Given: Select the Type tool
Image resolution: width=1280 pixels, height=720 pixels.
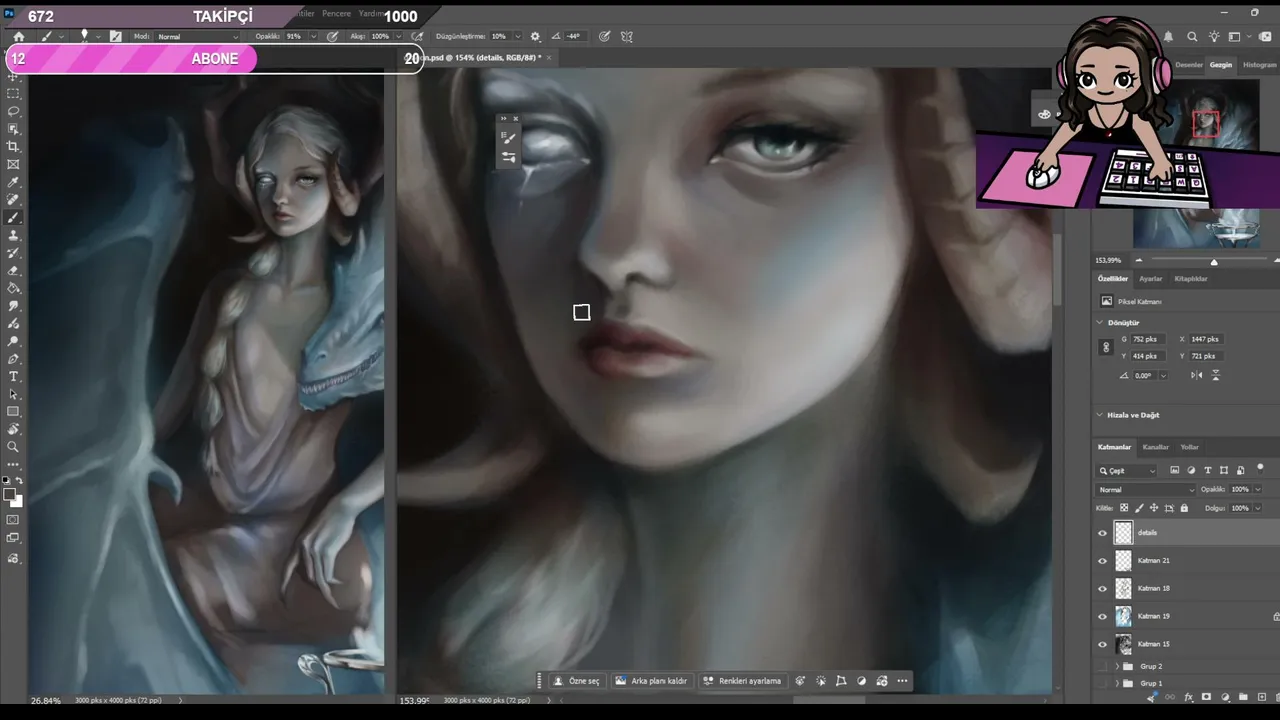Looking at the screenshot, I should click(x=13, y=377).
